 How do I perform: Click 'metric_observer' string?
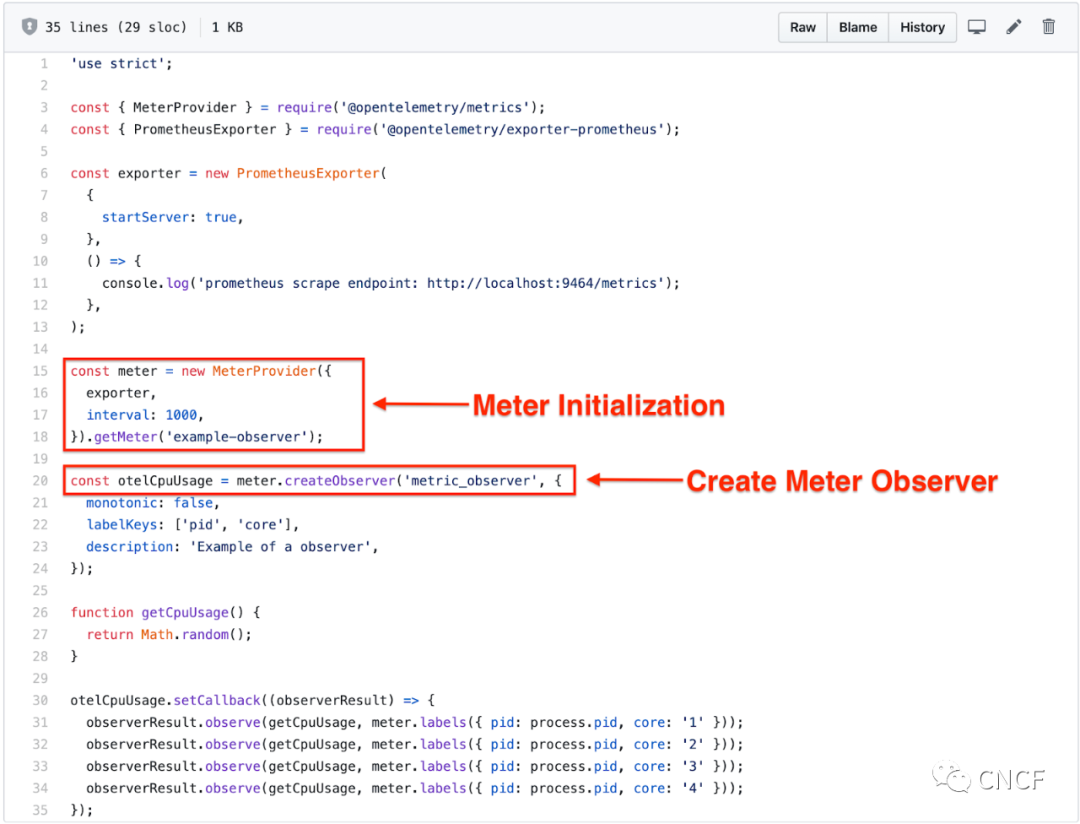[470, 481]
